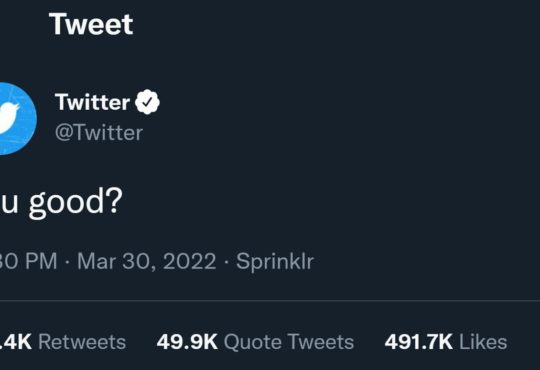Click the word Retweets
Viewport: 540px width, 370px height.
(82, 342)
